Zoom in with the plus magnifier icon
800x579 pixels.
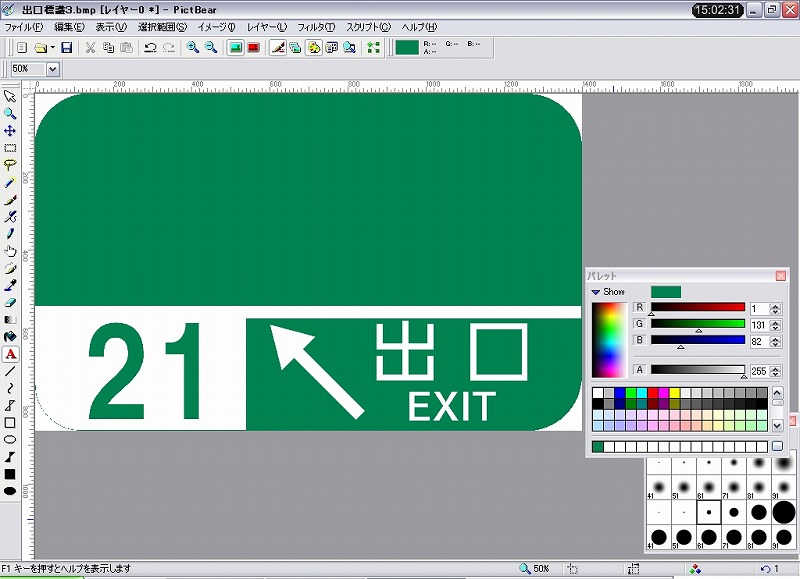pyautogui.click(x=192, y=47)
